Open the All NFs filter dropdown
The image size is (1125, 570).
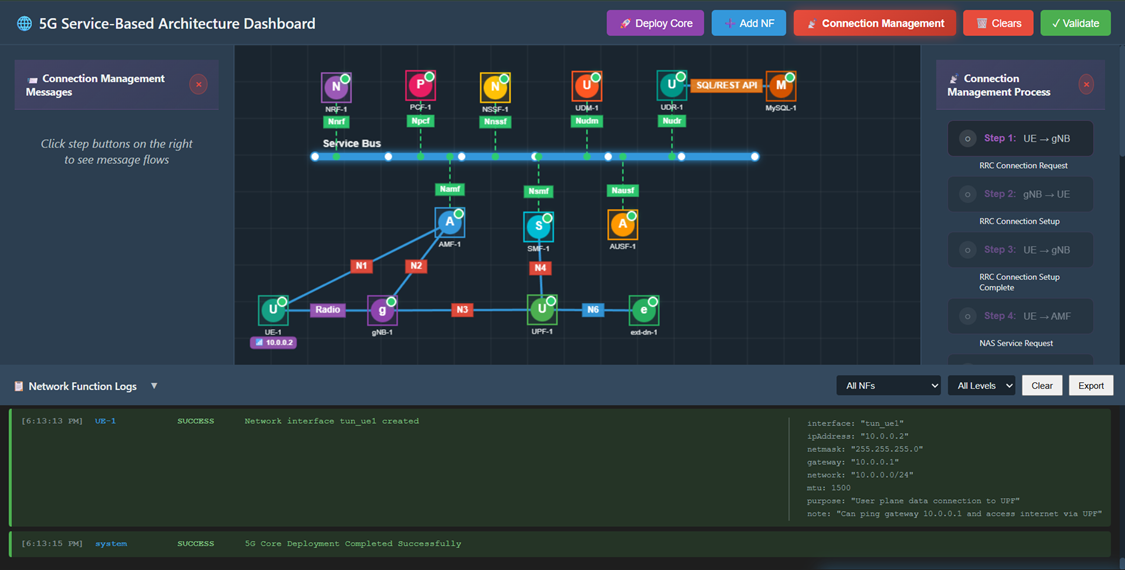click(x=888, y=386)
